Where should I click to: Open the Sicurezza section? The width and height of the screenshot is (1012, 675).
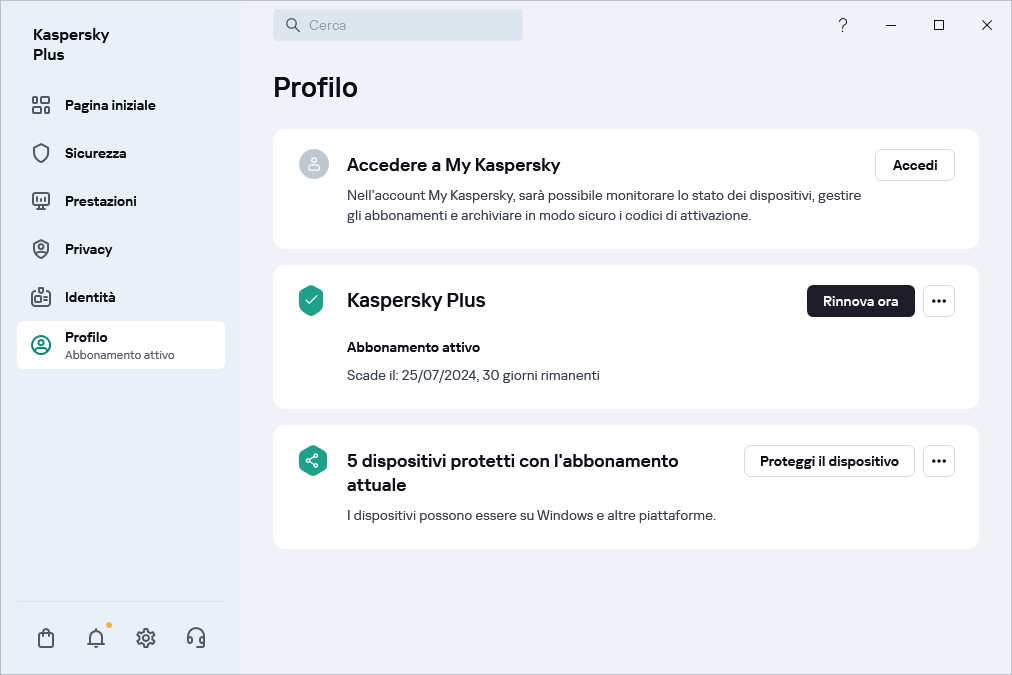(95, 153)
